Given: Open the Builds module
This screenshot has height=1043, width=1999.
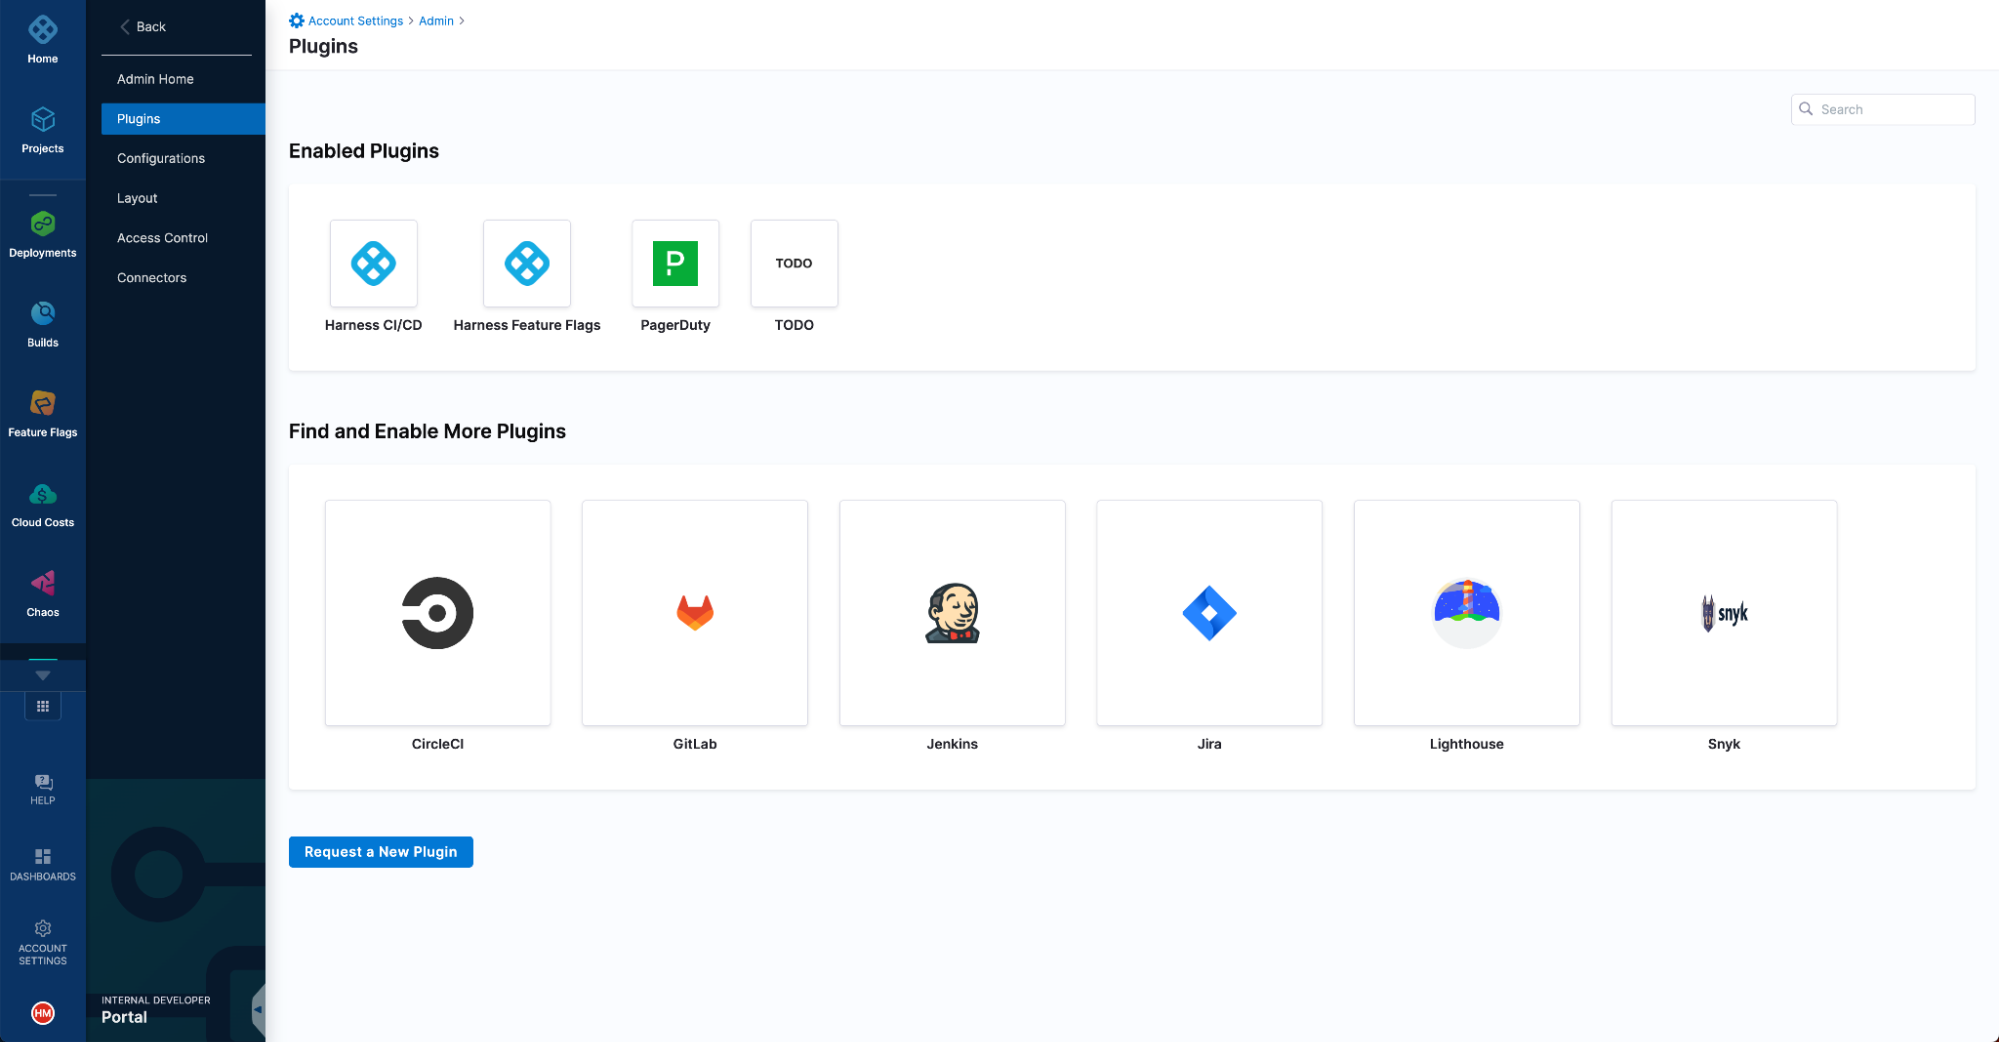Looking at the screenshot, I should tap(42, 322).
